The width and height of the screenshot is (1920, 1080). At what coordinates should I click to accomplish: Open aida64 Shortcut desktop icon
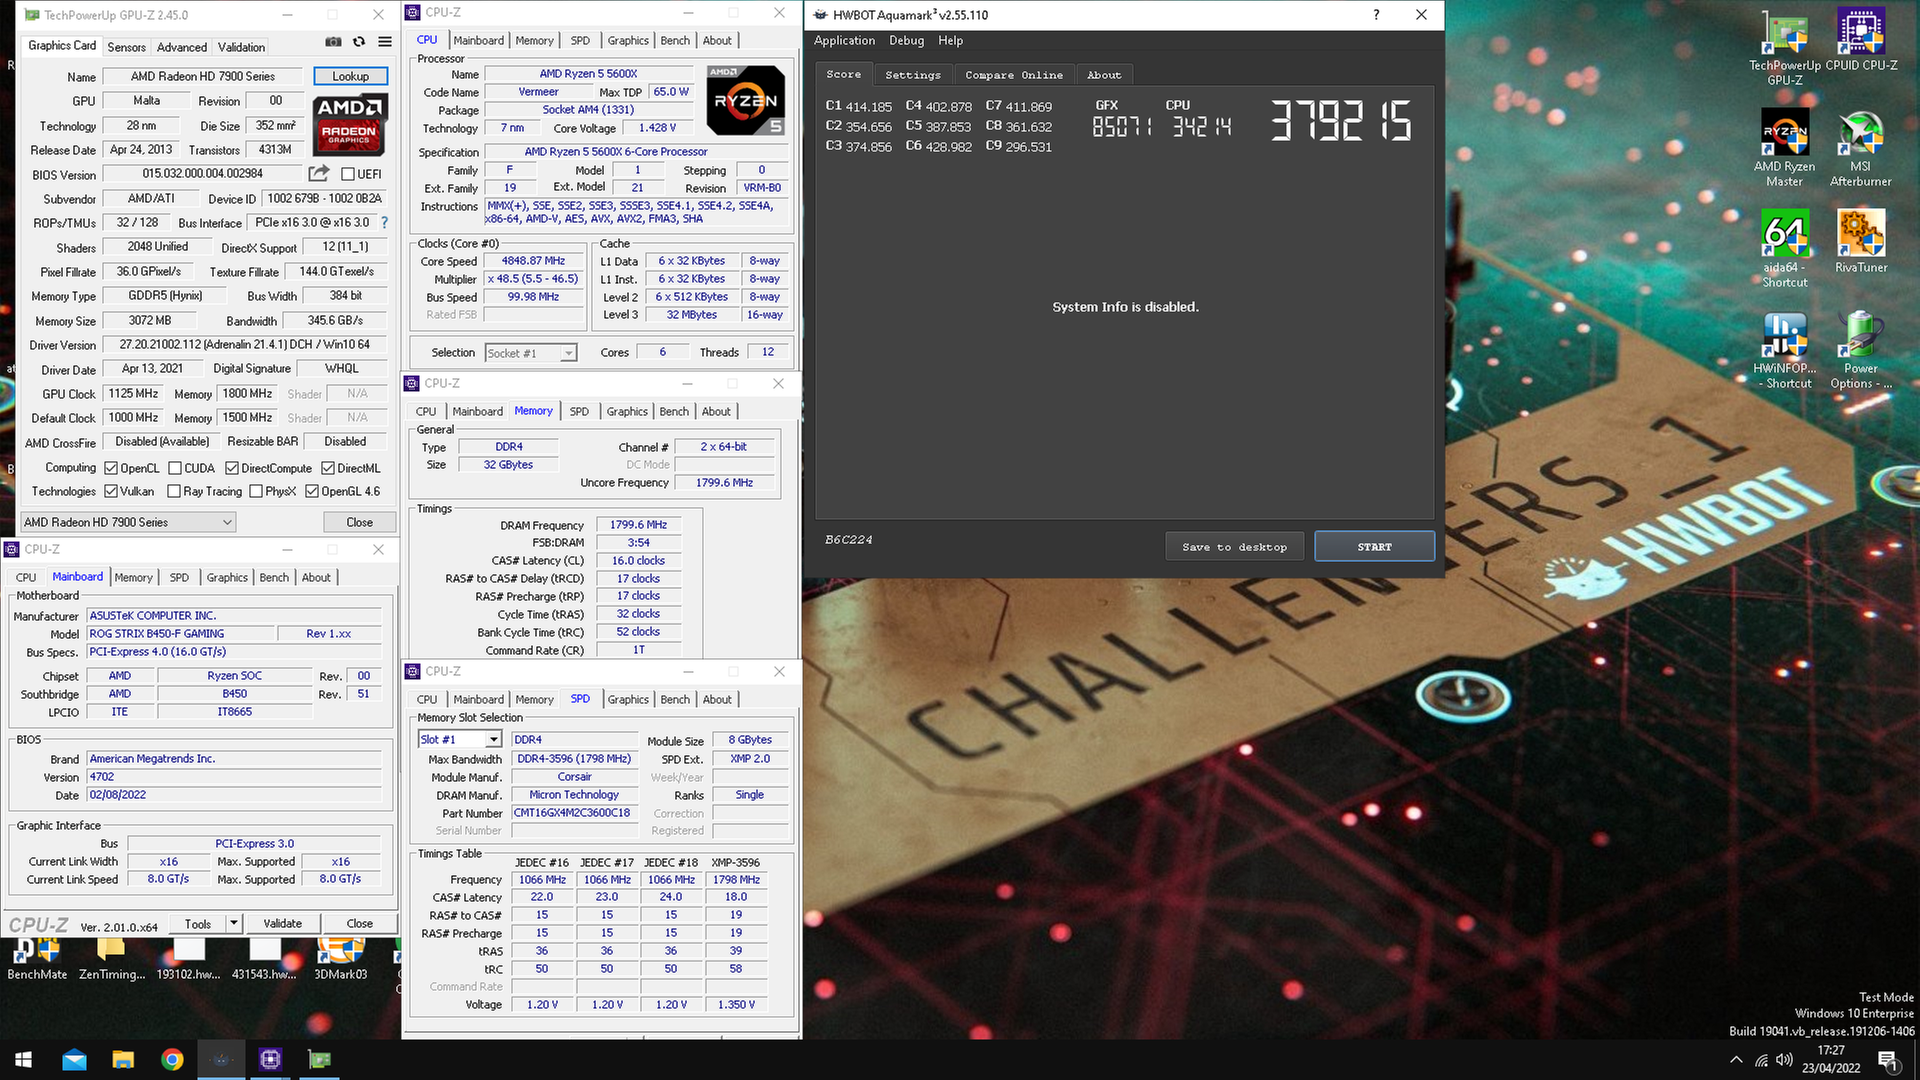(x=1785, y=249)
